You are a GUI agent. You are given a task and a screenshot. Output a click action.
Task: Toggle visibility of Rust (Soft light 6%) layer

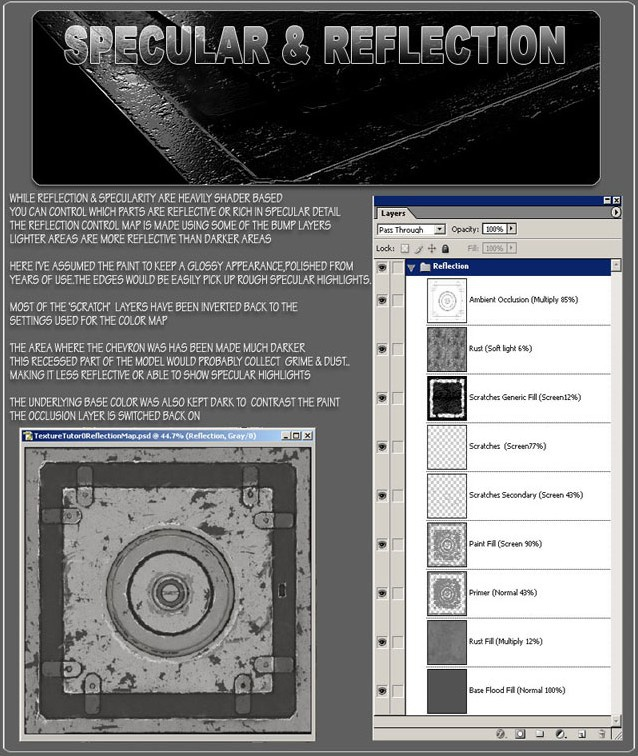(382, 349)
